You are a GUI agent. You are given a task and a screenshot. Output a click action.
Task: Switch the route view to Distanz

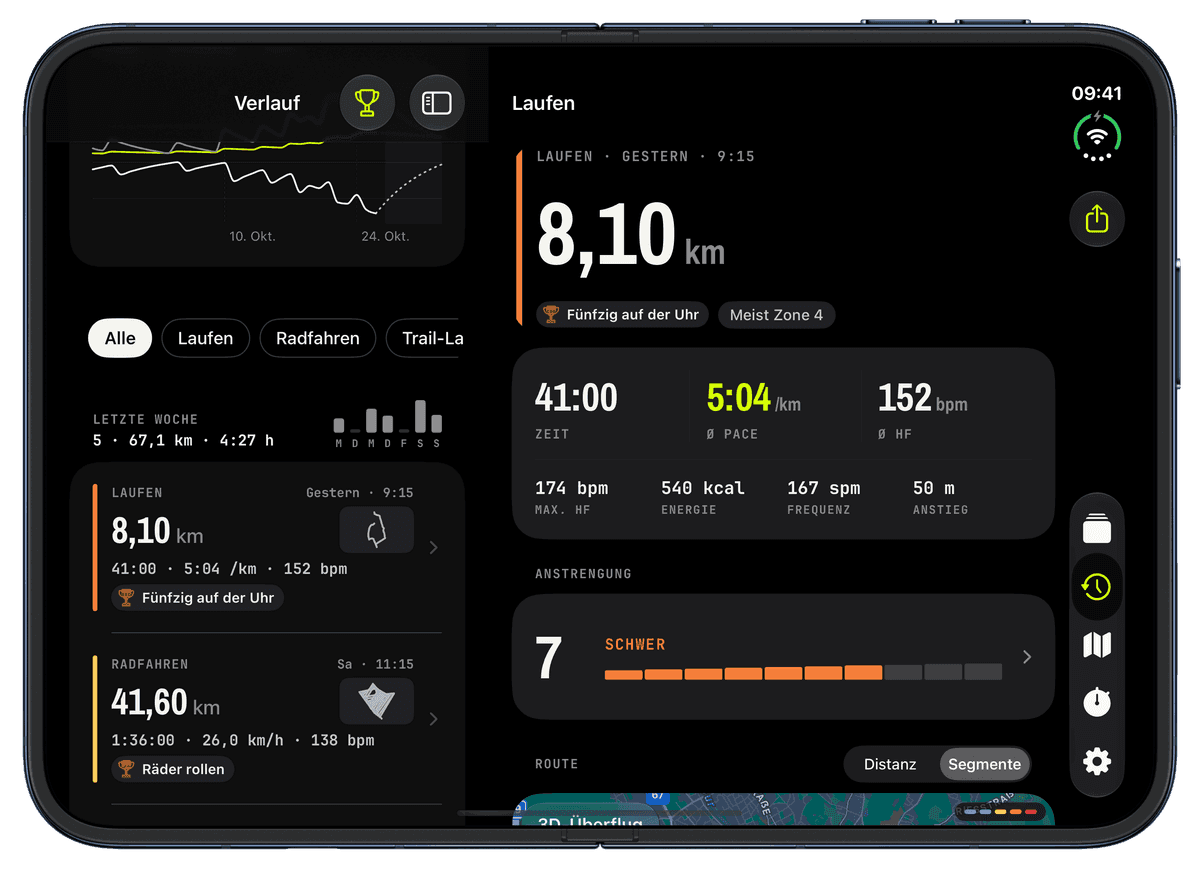[890, 764]
